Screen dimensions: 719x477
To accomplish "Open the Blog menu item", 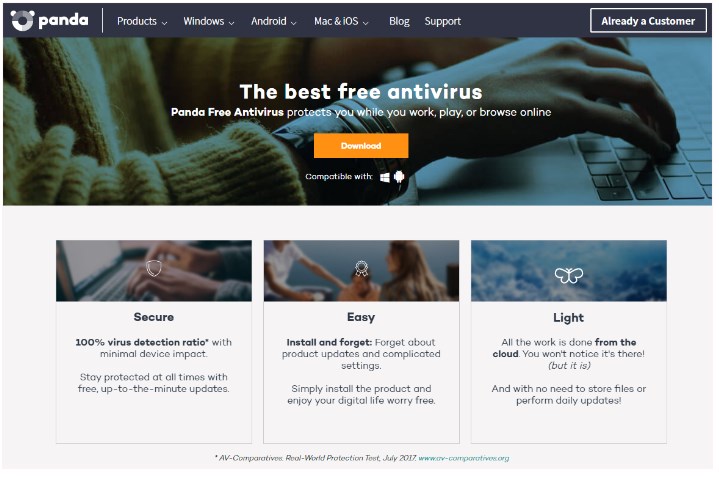I will [399, 21].
